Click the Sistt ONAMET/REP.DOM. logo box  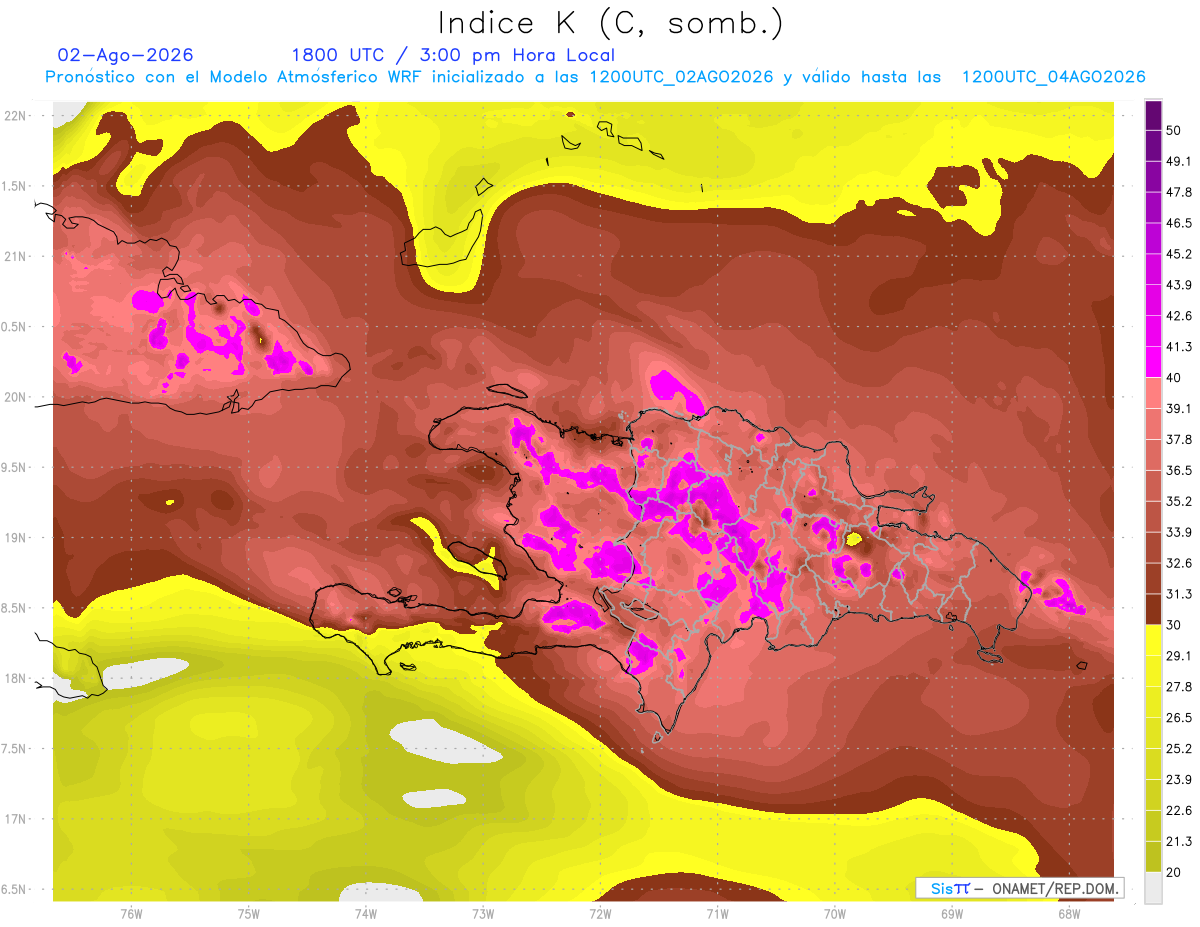pyautogui.click(x=1019, y=888)
